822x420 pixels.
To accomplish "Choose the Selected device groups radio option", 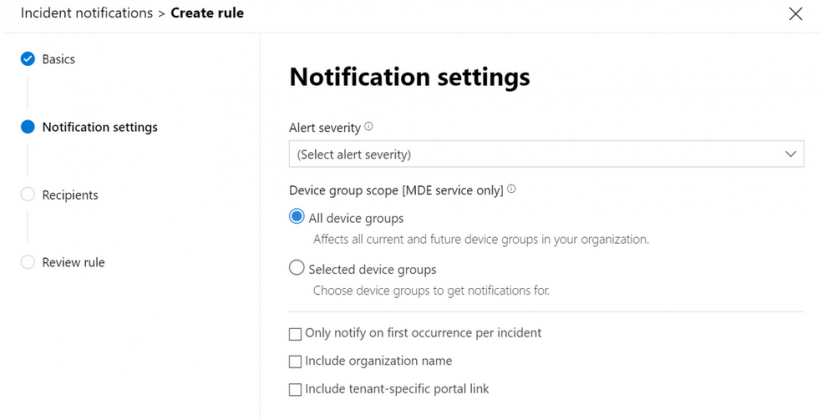I will [x=296, y=268].
